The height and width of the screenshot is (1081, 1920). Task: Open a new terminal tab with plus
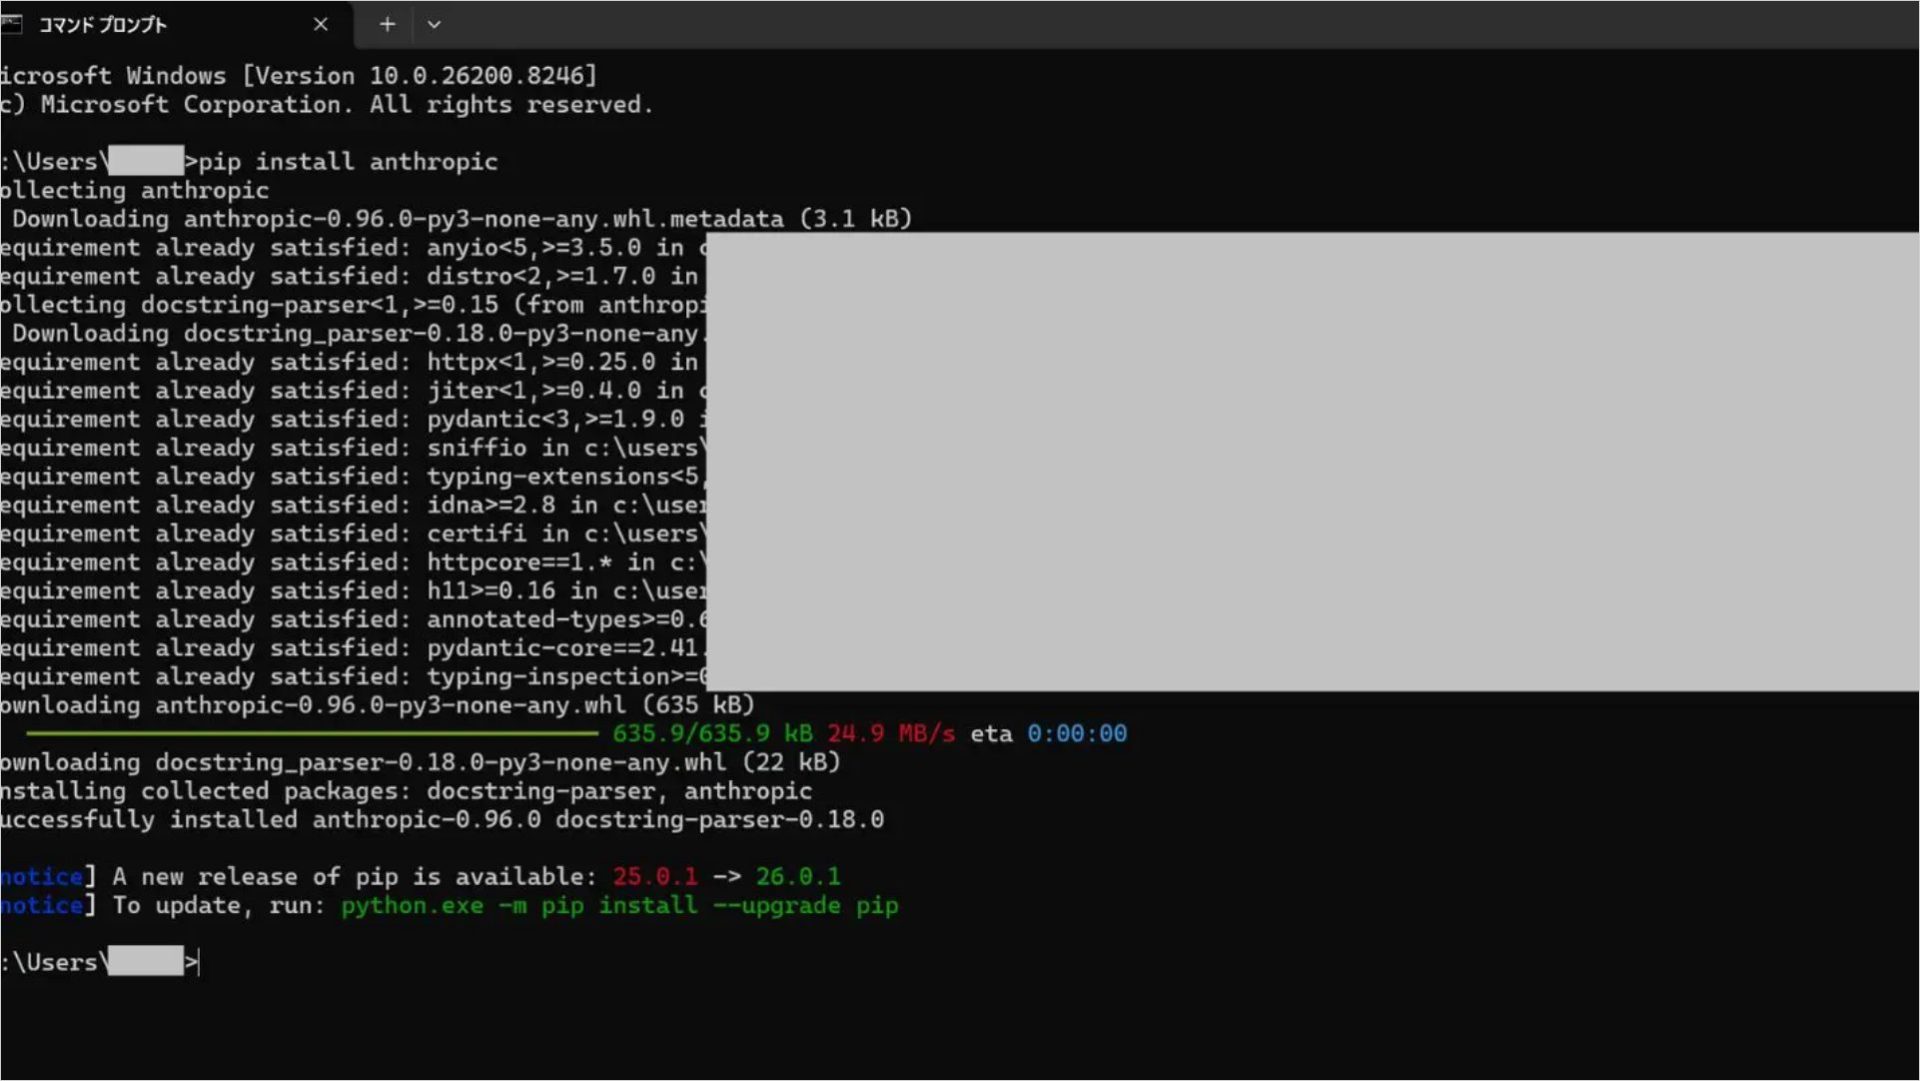(x=387, y=24)
